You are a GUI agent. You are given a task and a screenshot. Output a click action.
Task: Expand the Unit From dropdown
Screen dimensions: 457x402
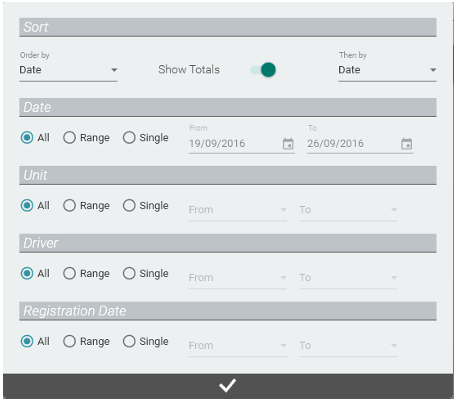238,210
